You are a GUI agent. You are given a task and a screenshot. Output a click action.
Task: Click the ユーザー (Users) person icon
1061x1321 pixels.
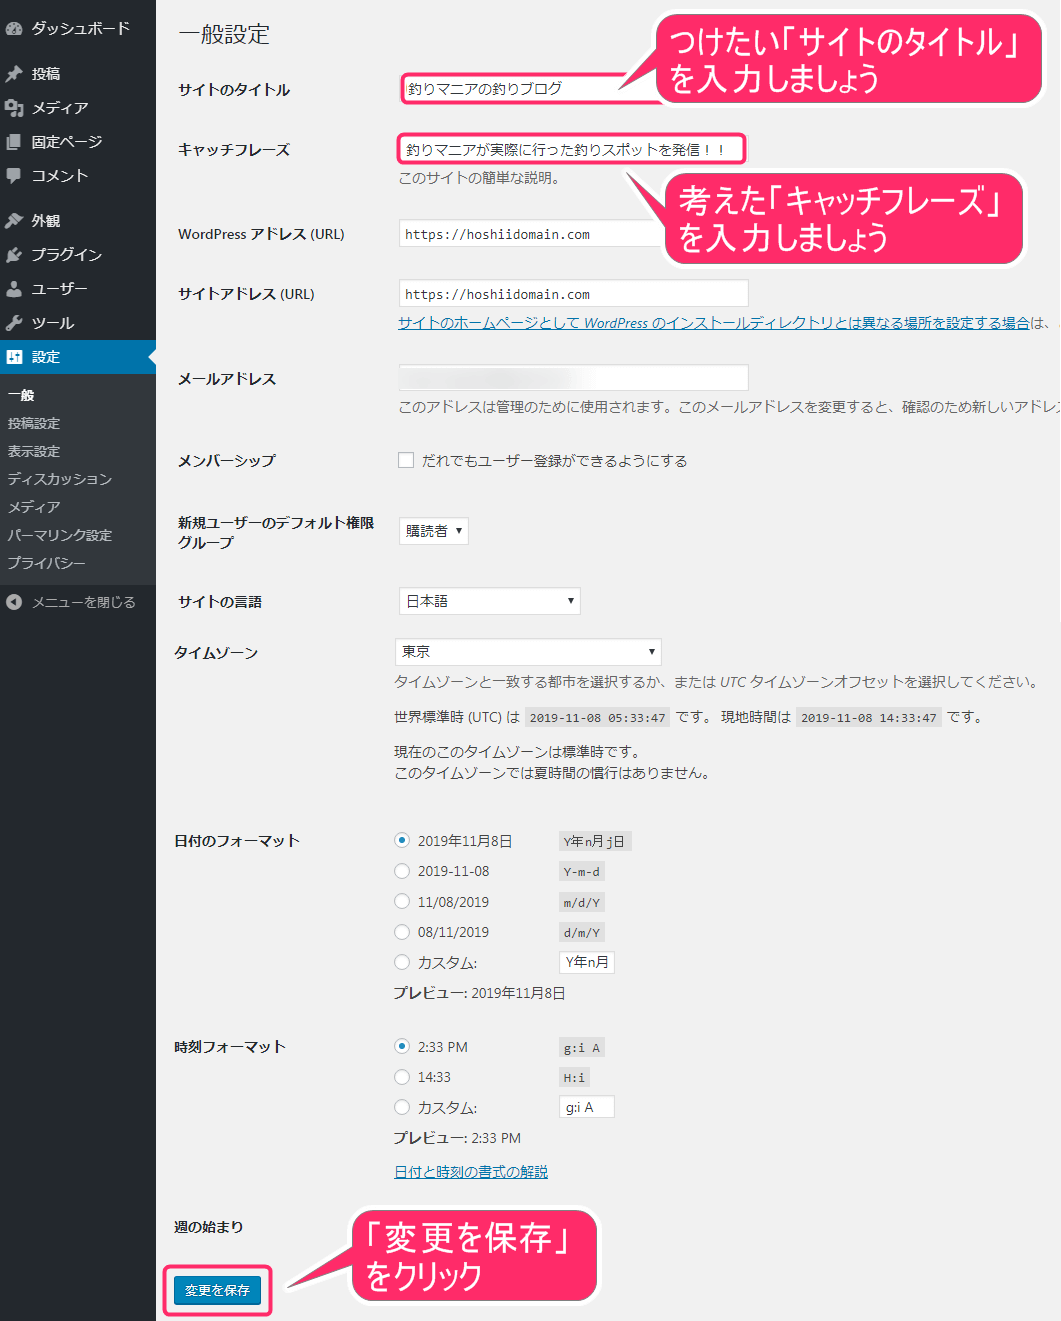(14, 288)
